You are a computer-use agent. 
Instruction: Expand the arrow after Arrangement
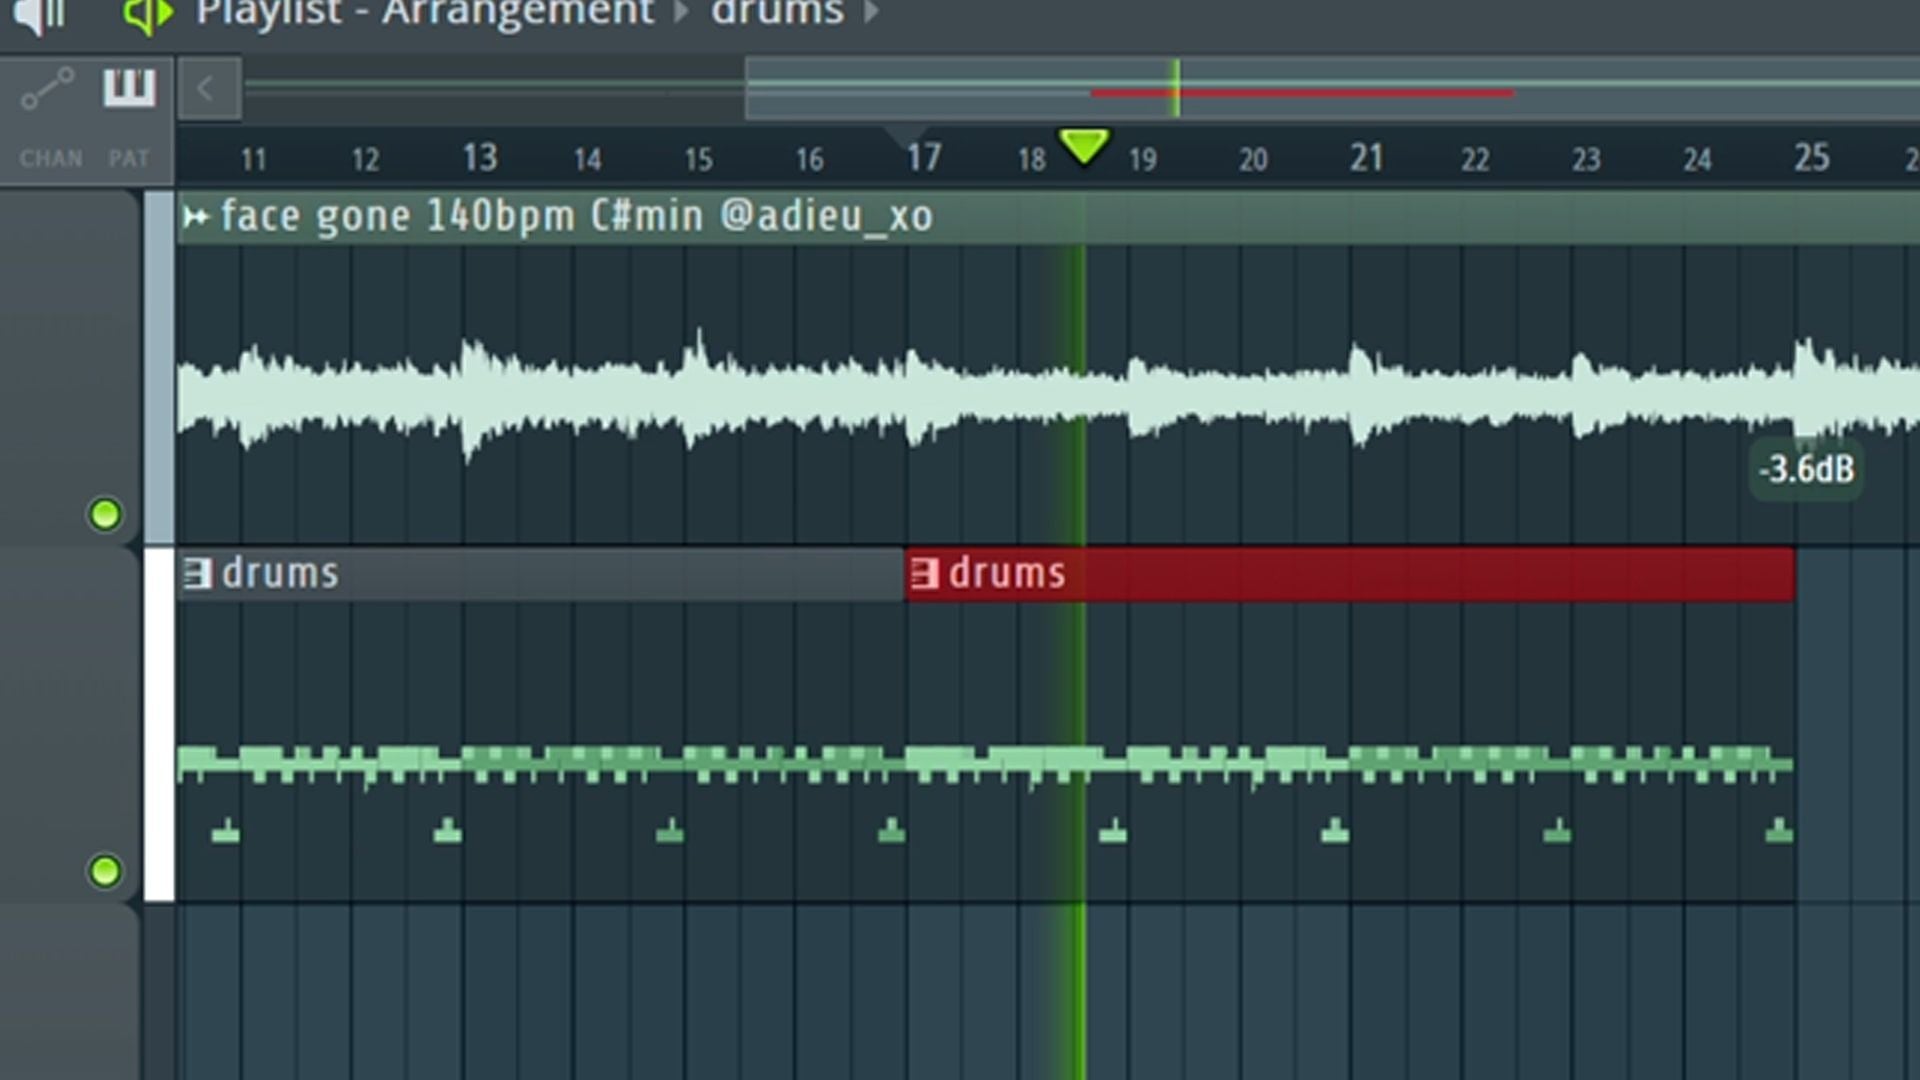(x=681, y=13)
